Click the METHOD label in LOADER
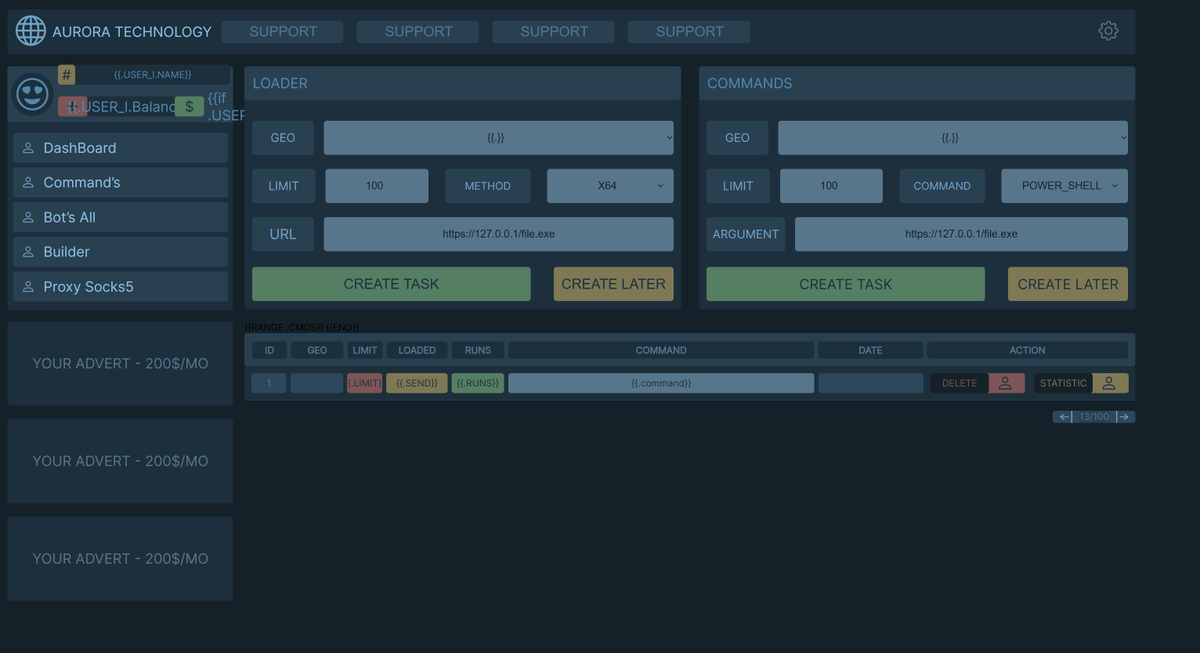This screenshot has width=1200, height=653. click(487, 186)
